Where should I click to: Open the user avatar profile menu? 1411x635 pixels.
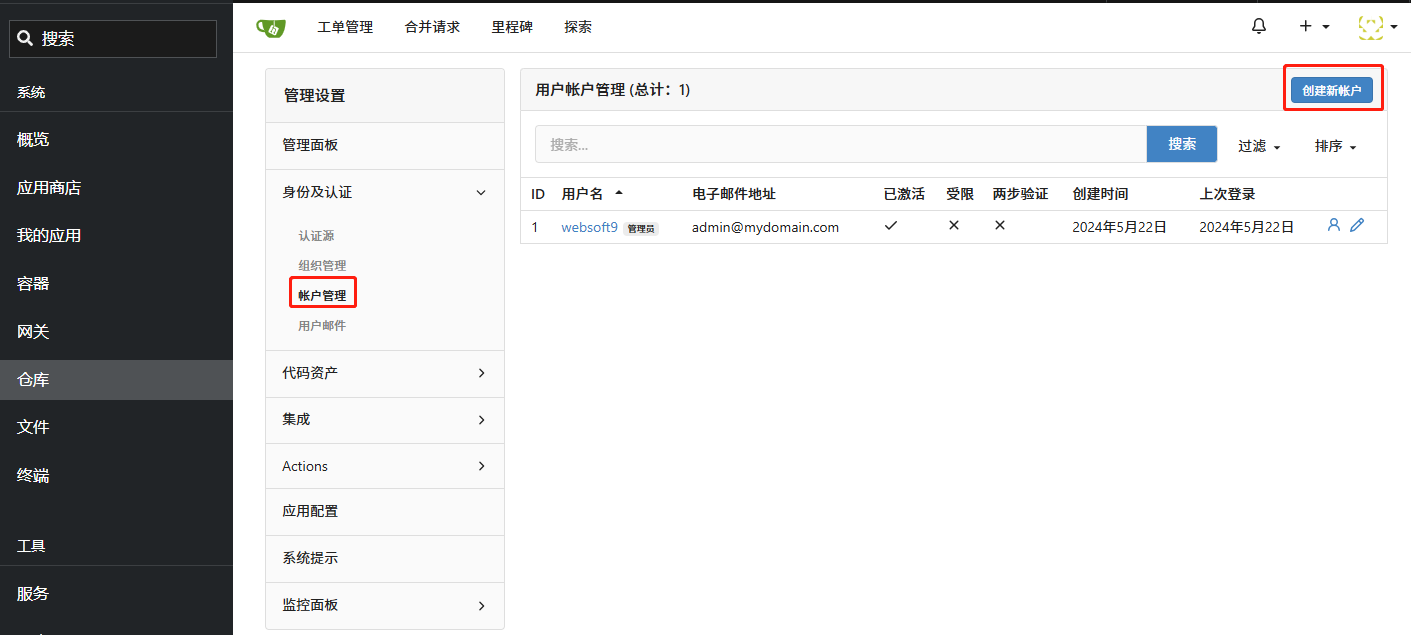(x=1377, y=27)
